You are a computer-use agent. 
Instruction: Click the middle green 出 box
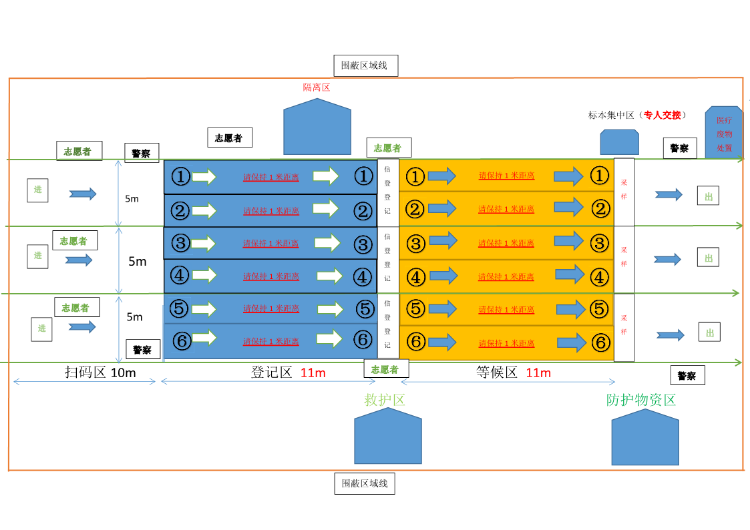[710, 258]
